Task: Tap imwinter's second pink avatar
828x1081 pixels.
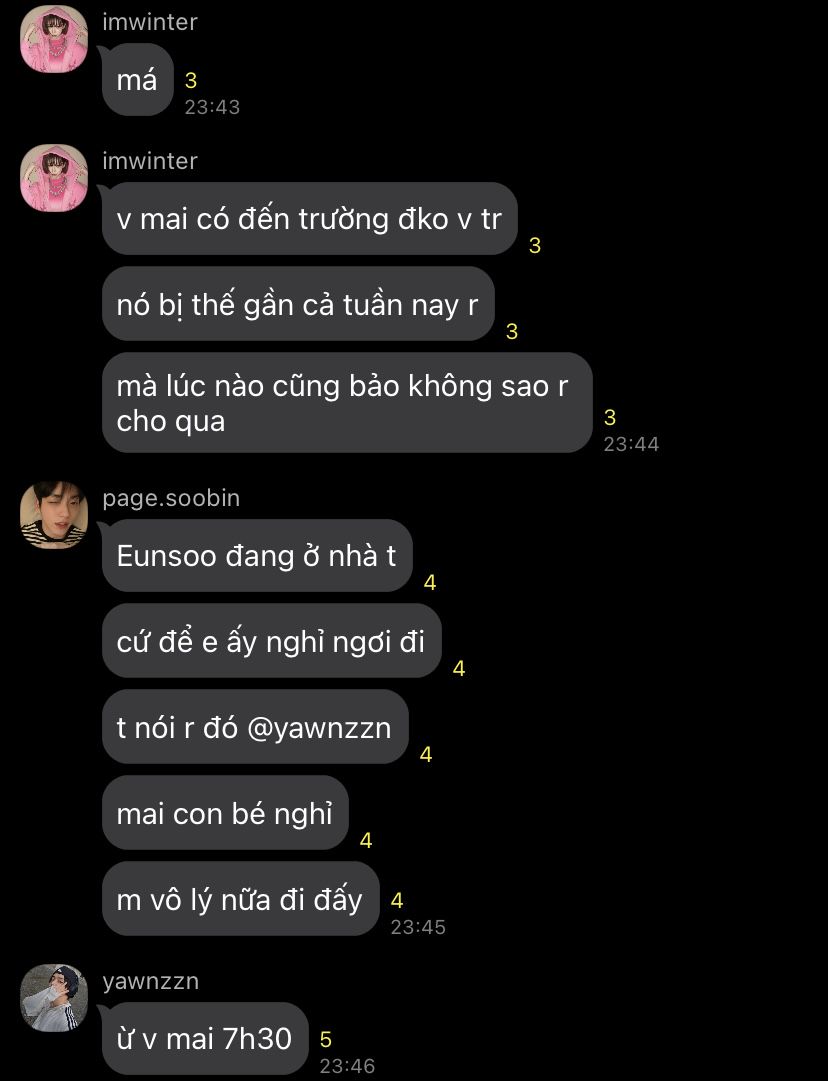Action: click(x=54, y=178)
